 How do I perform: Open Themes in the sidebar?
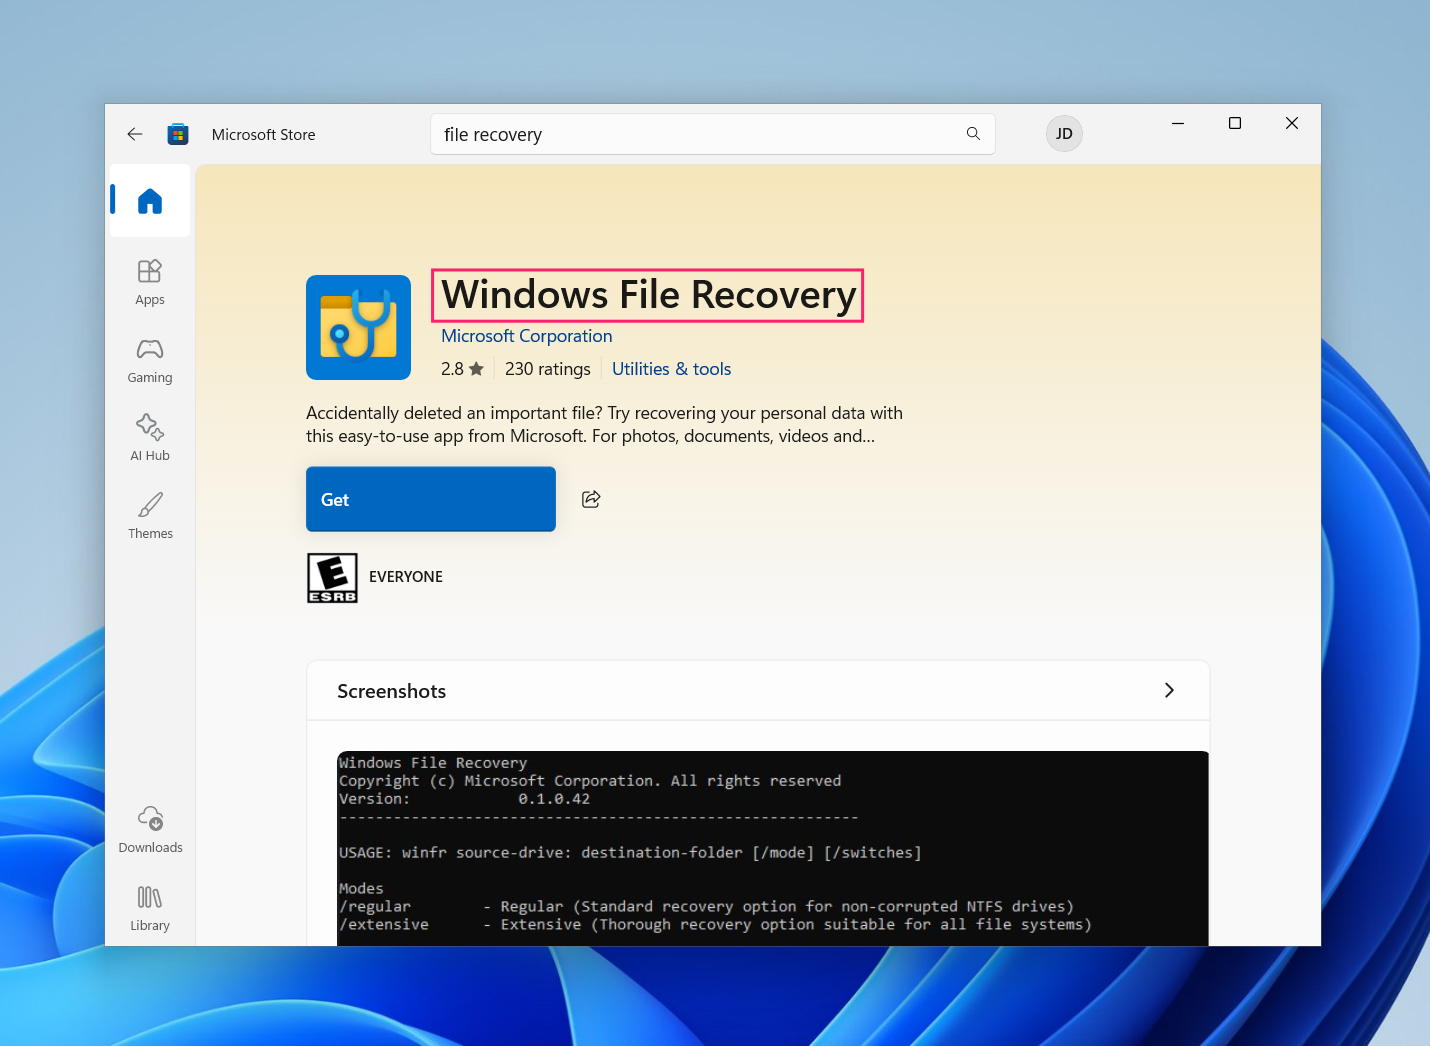click(150, 516)
